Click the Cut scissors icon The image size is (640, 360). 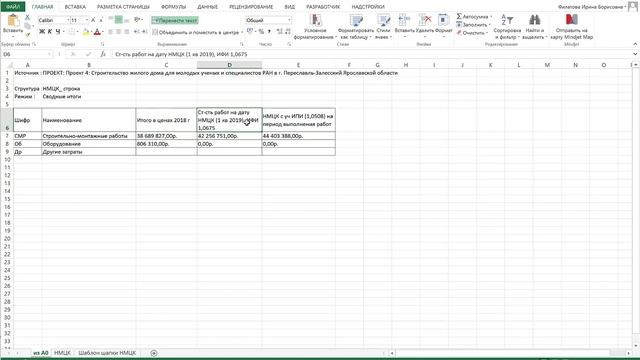coord(27,17)
